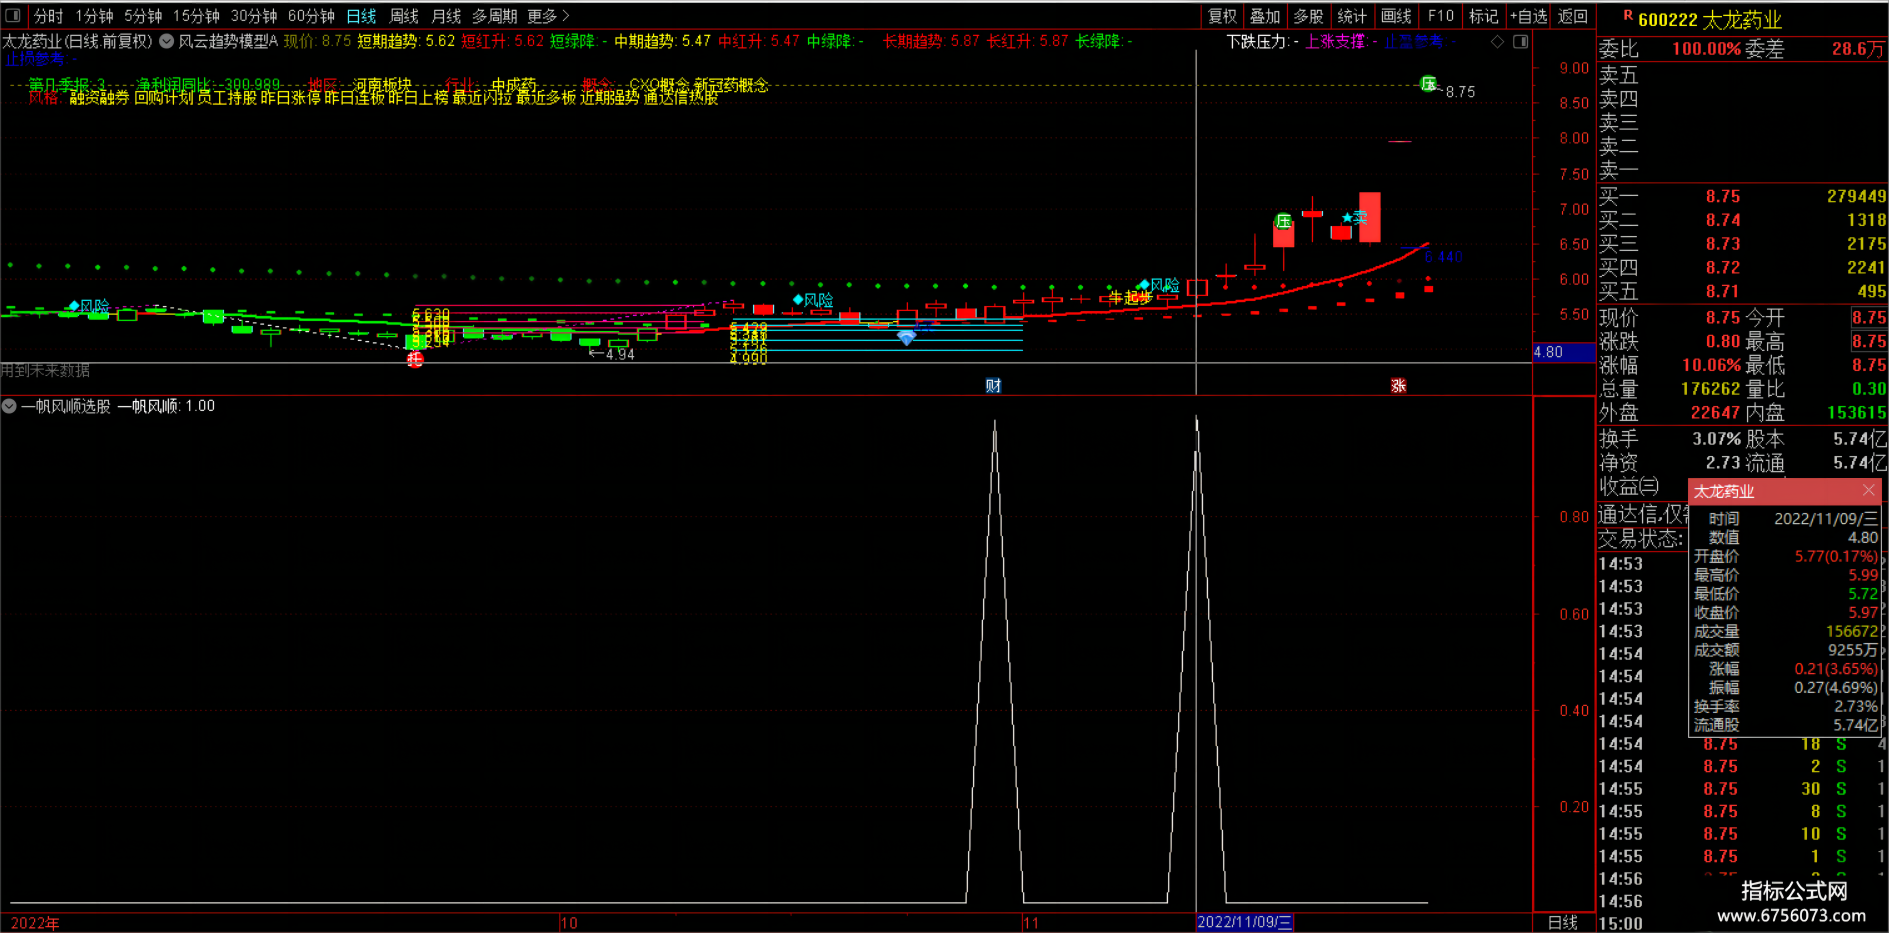Switch to the 周线 weekly tab
The image size is (1889, 933).
click(404, 16)
